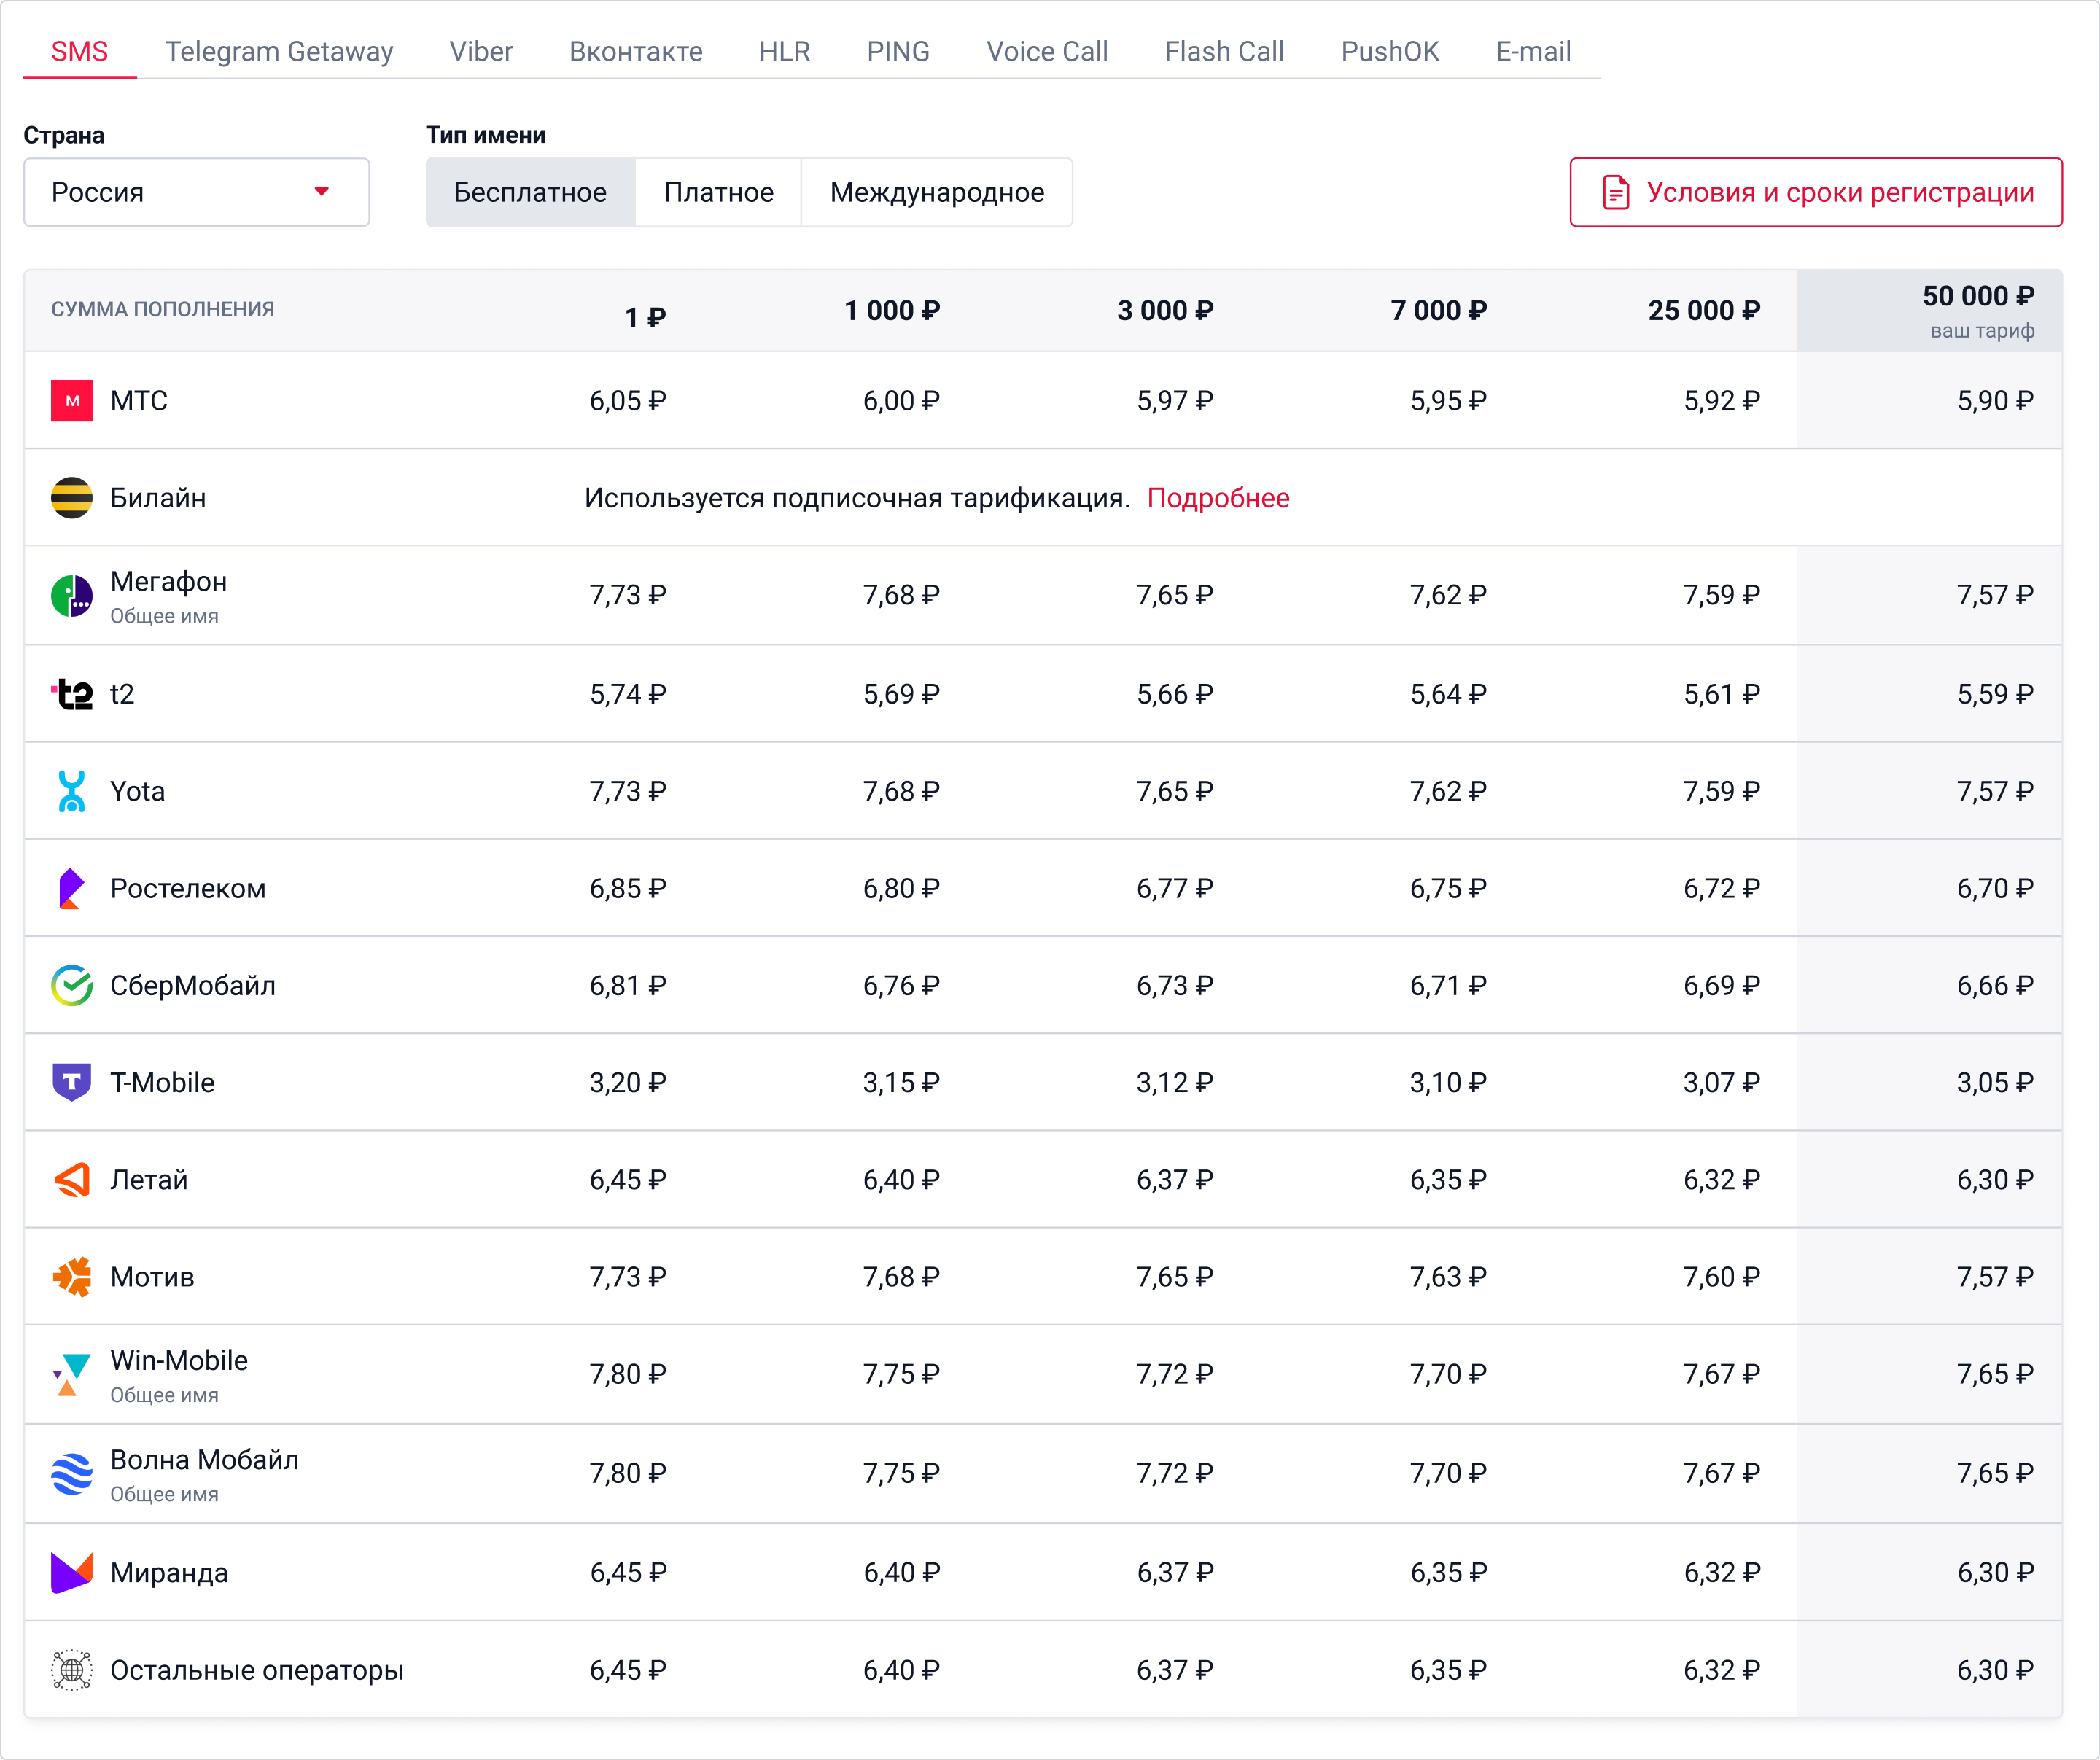Switch to the E-mail tab

click(1534, 51)
